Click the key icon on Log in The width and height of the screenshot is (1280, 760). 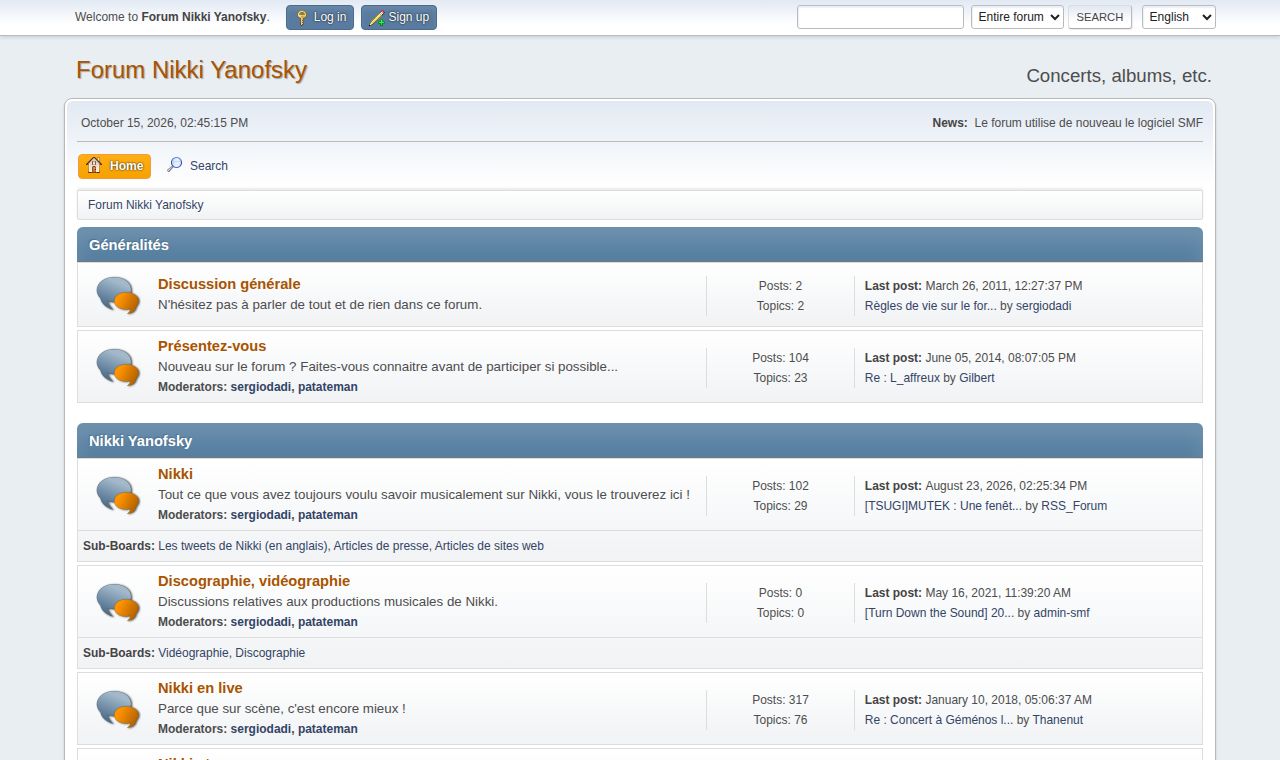[302, 17]
